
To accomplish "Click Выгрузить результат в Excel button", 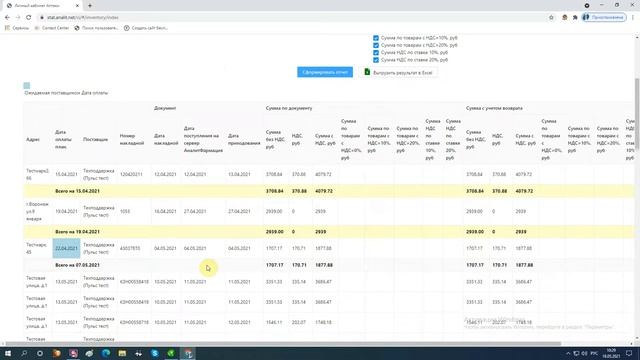I will [398, 72].
